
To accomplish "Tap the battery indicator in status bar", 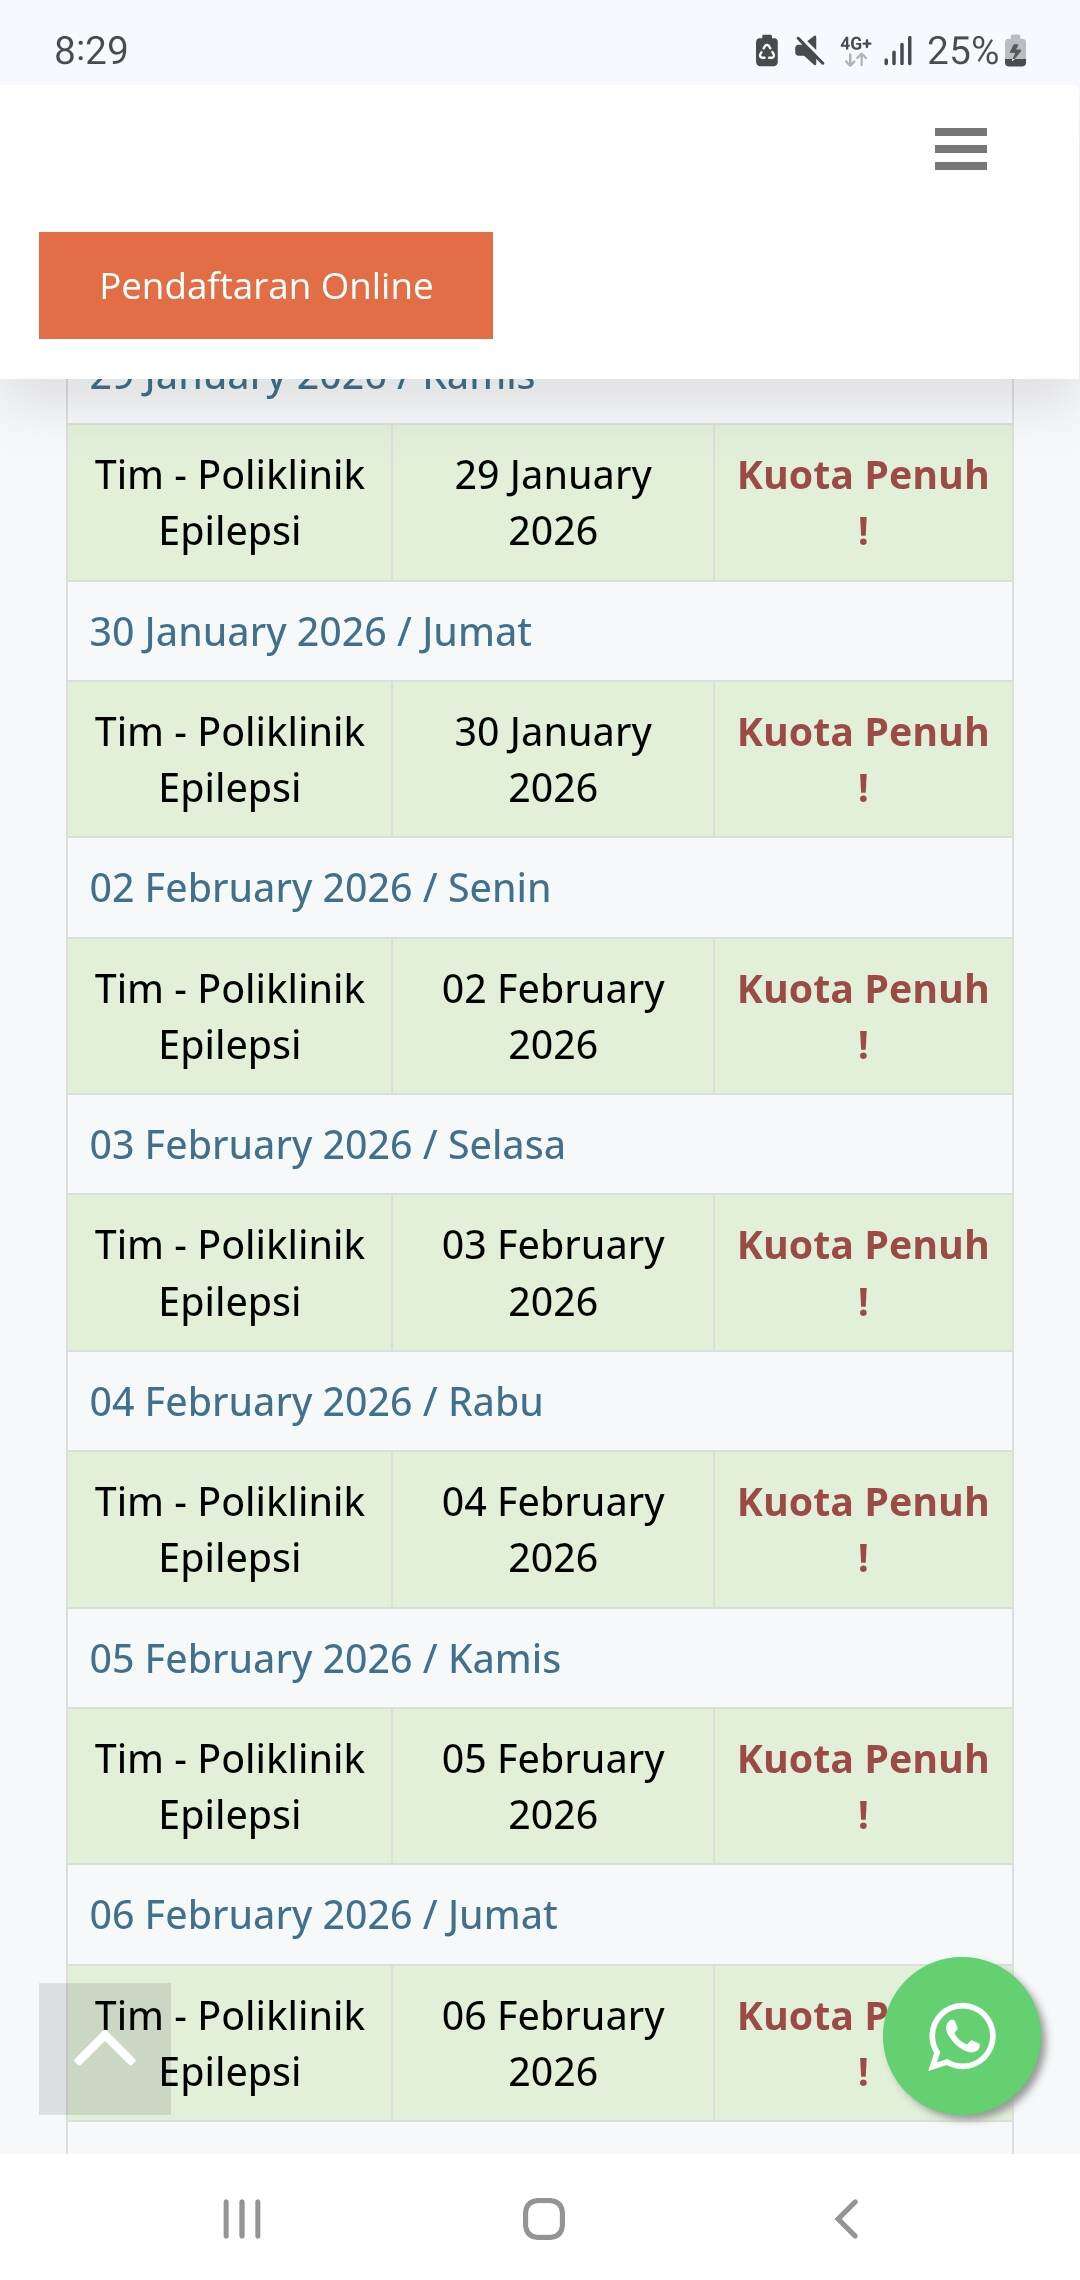I will (x=1015, y=50).
